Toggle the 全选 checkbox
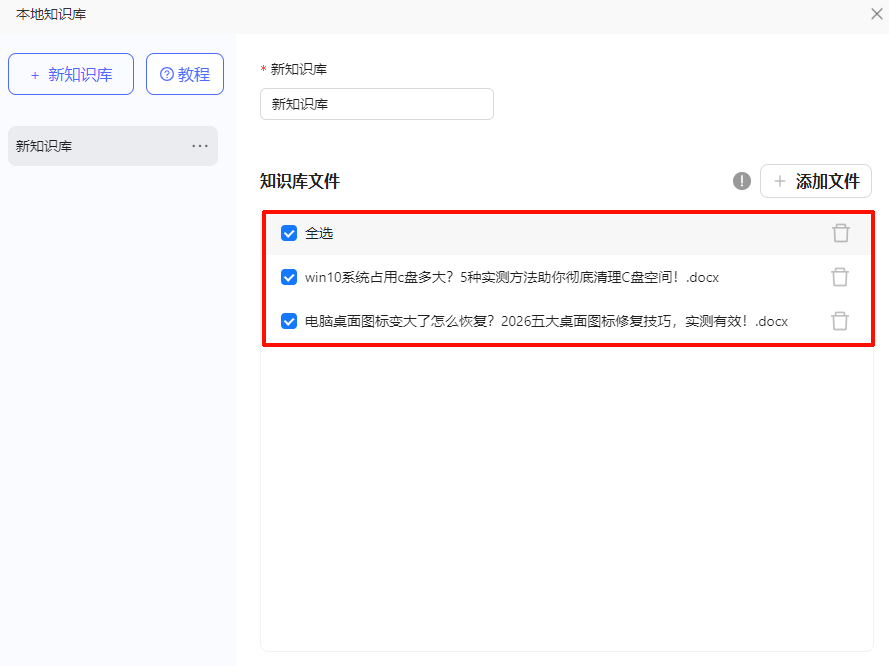This screenshot has width=889, height=666. (289, 233)
